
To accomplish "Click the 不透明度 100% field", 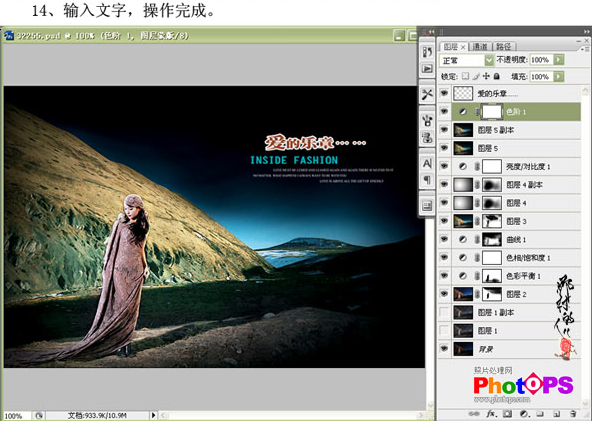I will click(x=542, y=60).
